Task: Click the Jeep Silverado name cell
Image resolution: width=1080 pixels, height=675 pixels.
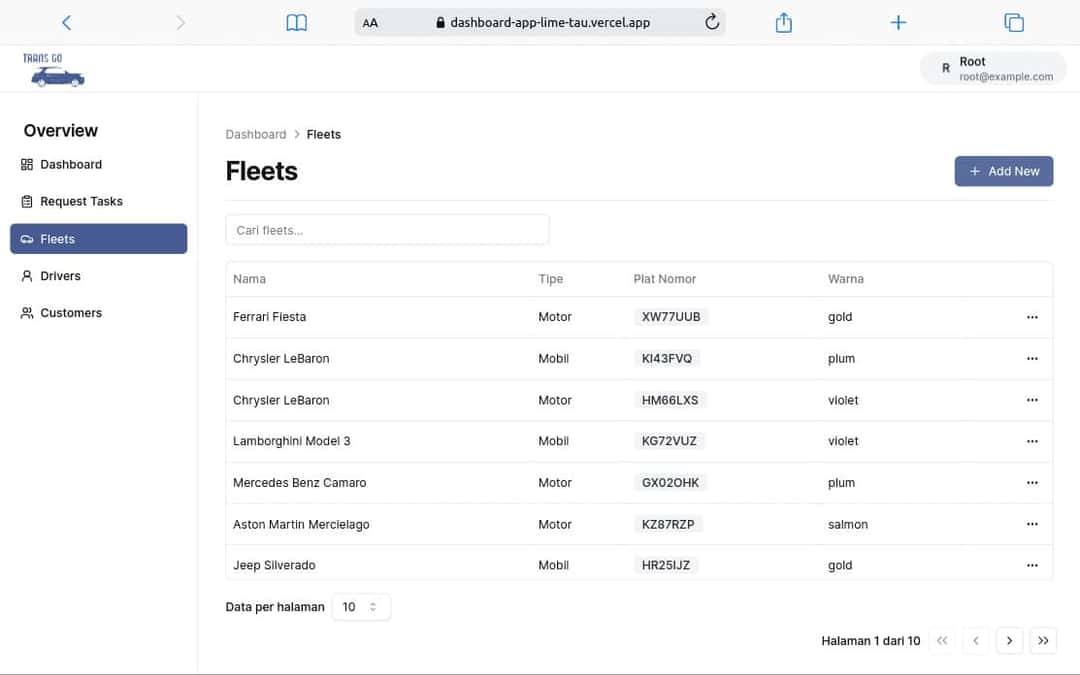Action: (x=274, y=565)
